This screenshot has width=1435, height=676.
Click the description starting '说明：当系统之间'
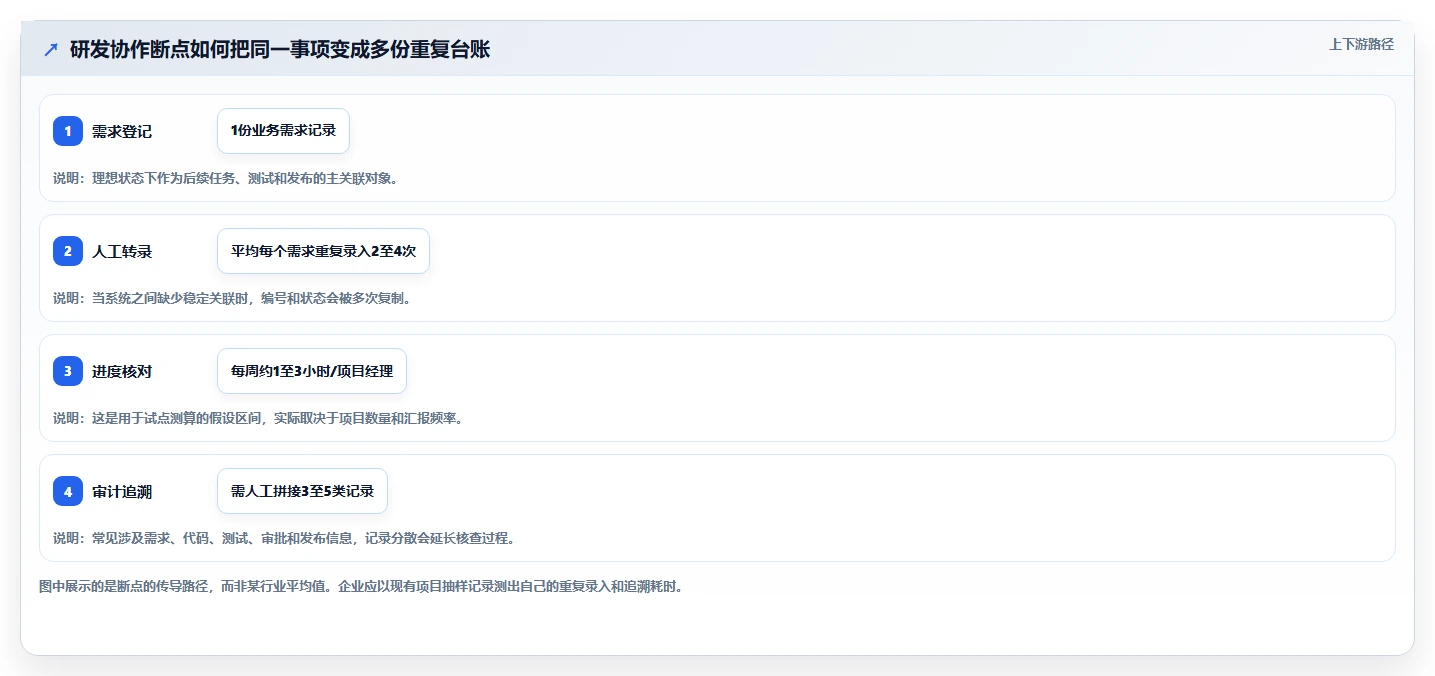[232, 298]
